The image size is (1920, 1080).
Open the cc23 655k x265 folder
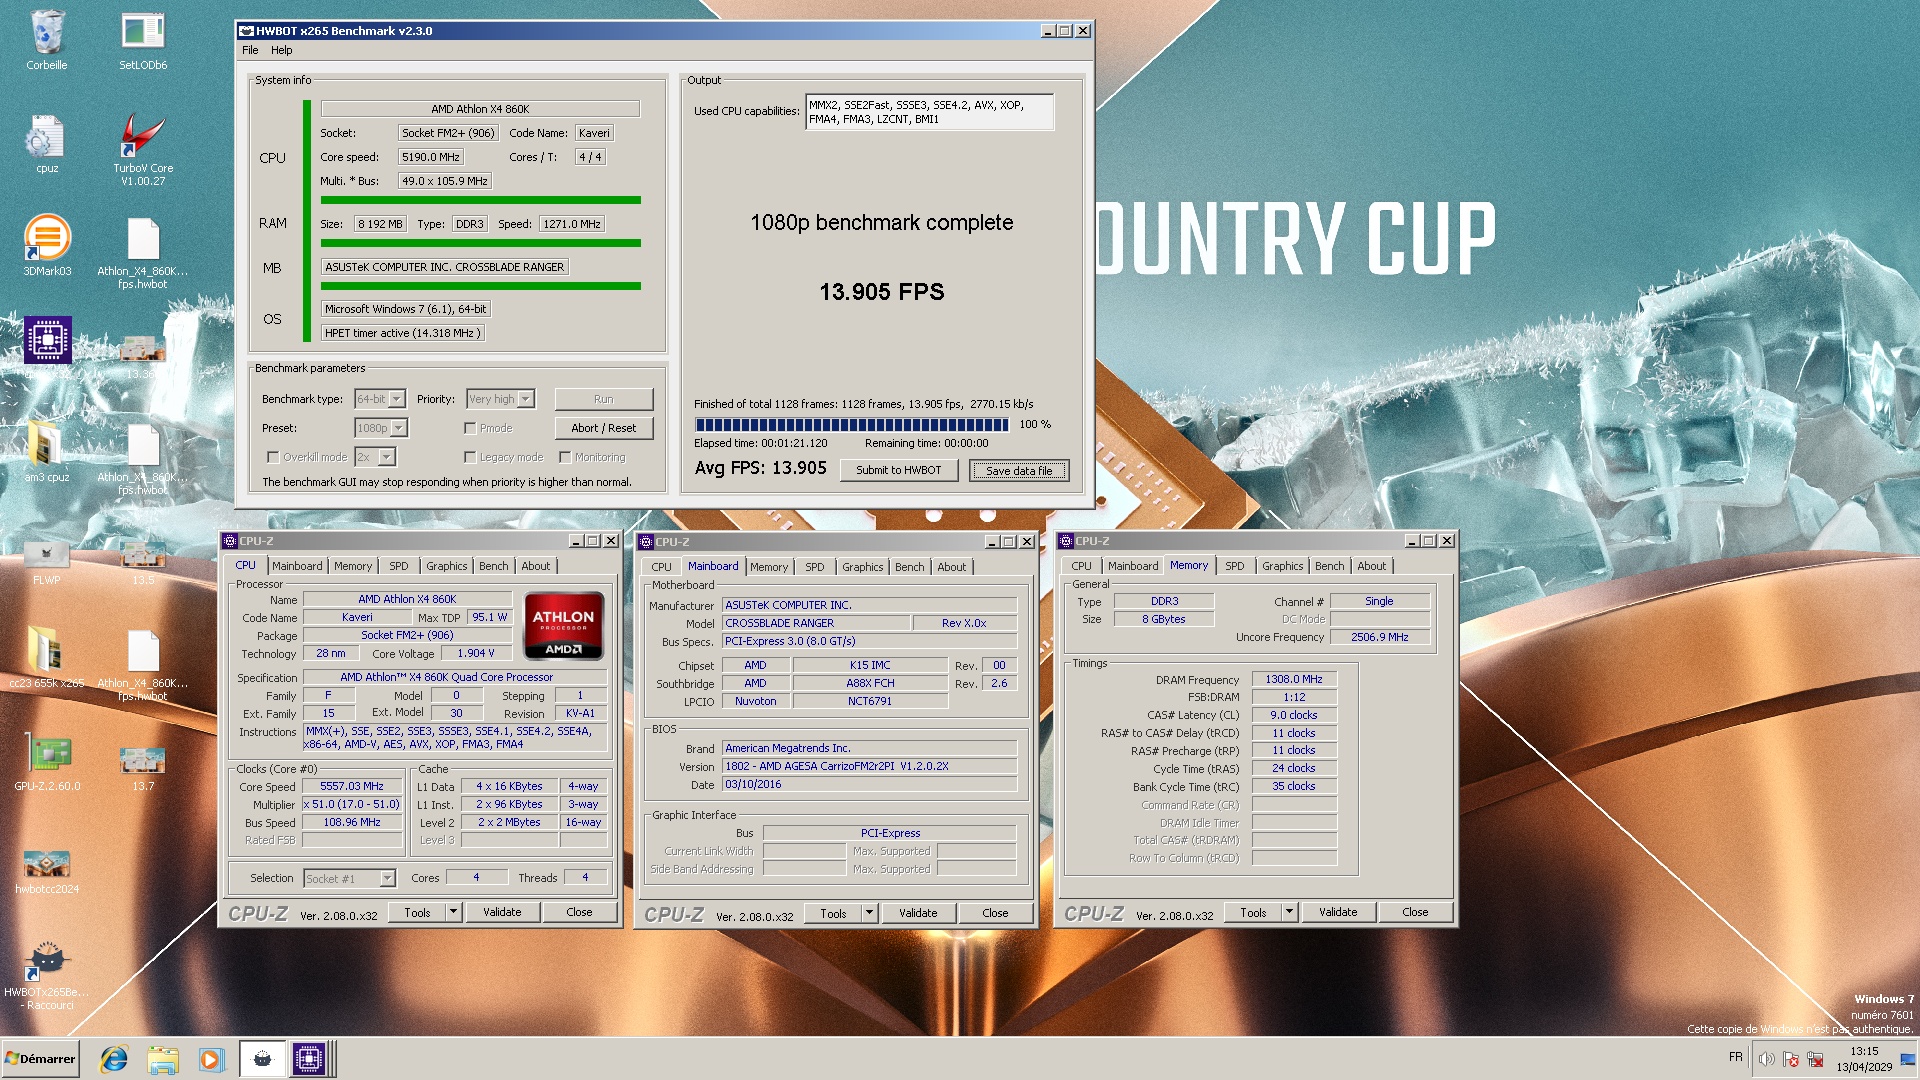tap(47, 657)
